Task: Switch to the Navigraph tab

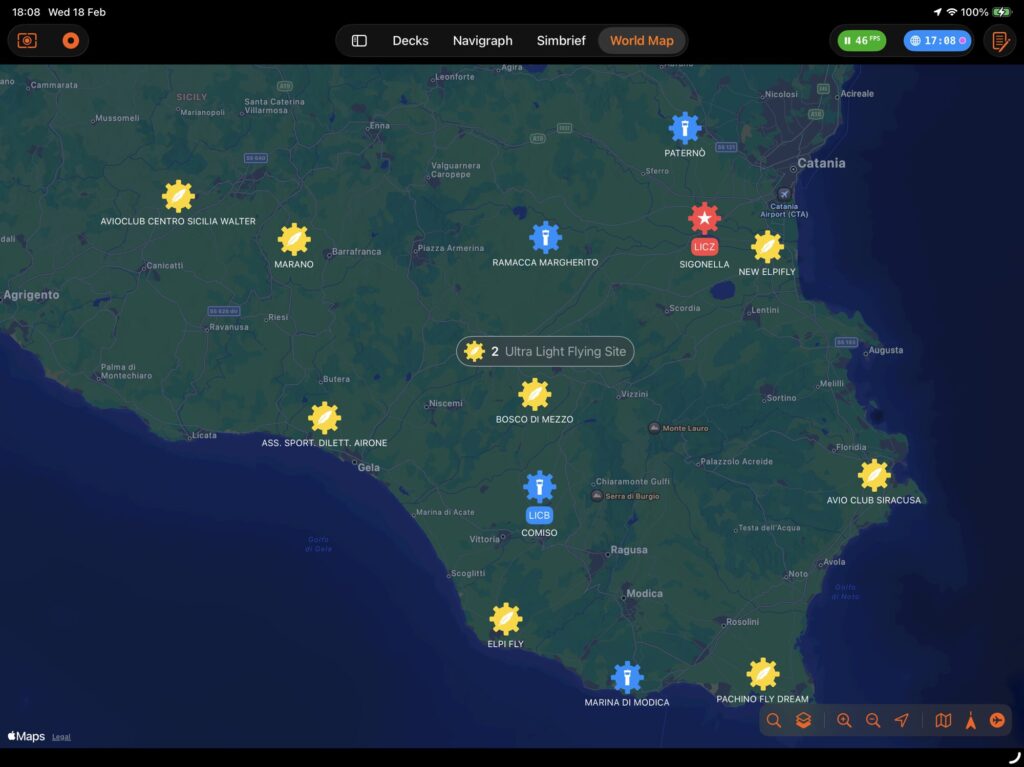Action: point(482,41)
